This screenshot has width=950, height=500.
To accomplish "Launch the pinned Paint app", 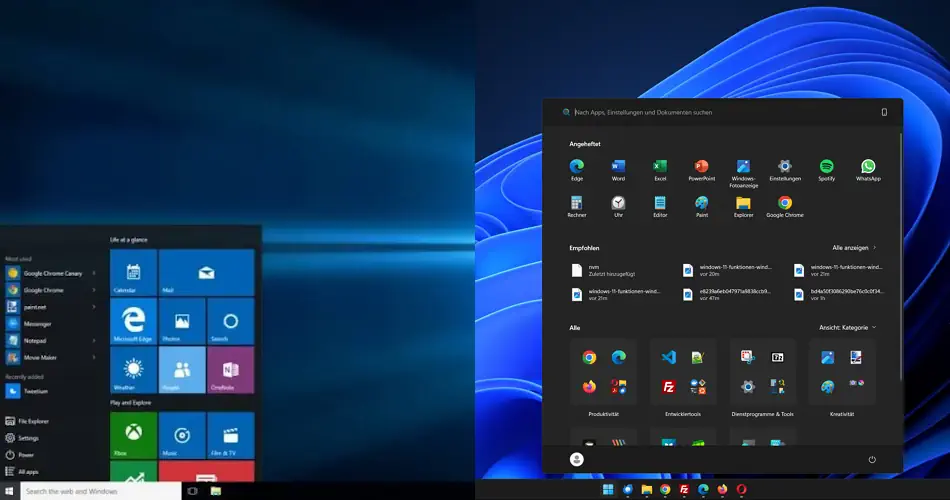I will point(702,206).
